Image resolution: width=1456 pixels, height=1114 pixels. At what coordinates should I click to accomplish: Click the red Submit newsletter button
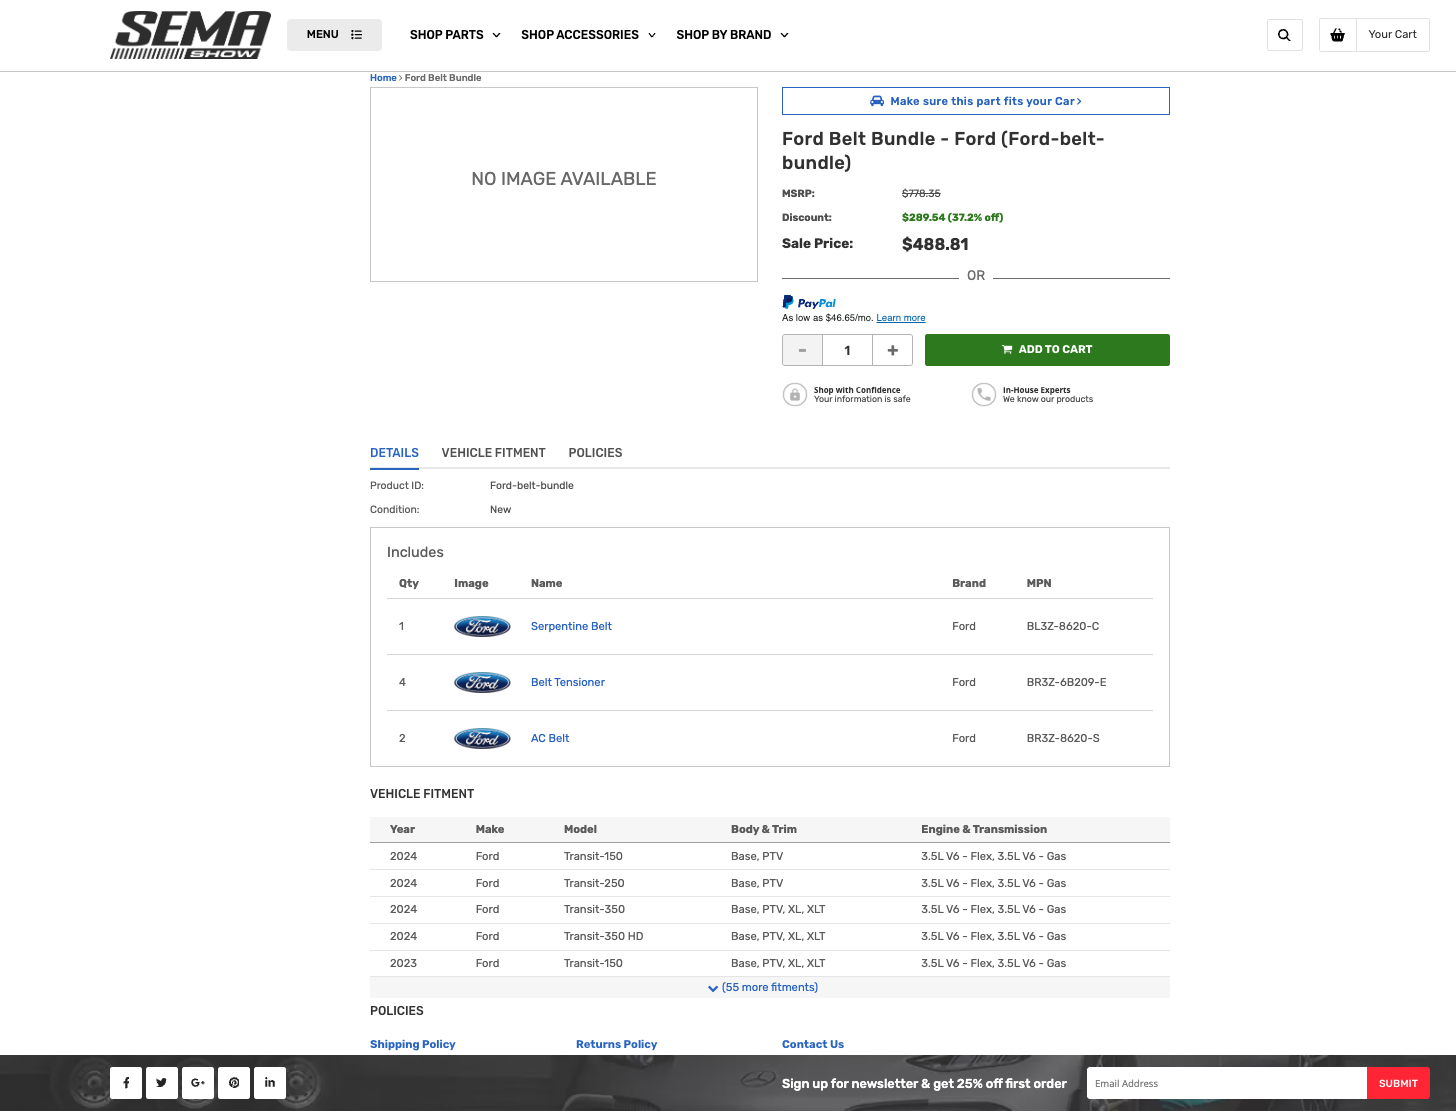tap(1398, 1083)
